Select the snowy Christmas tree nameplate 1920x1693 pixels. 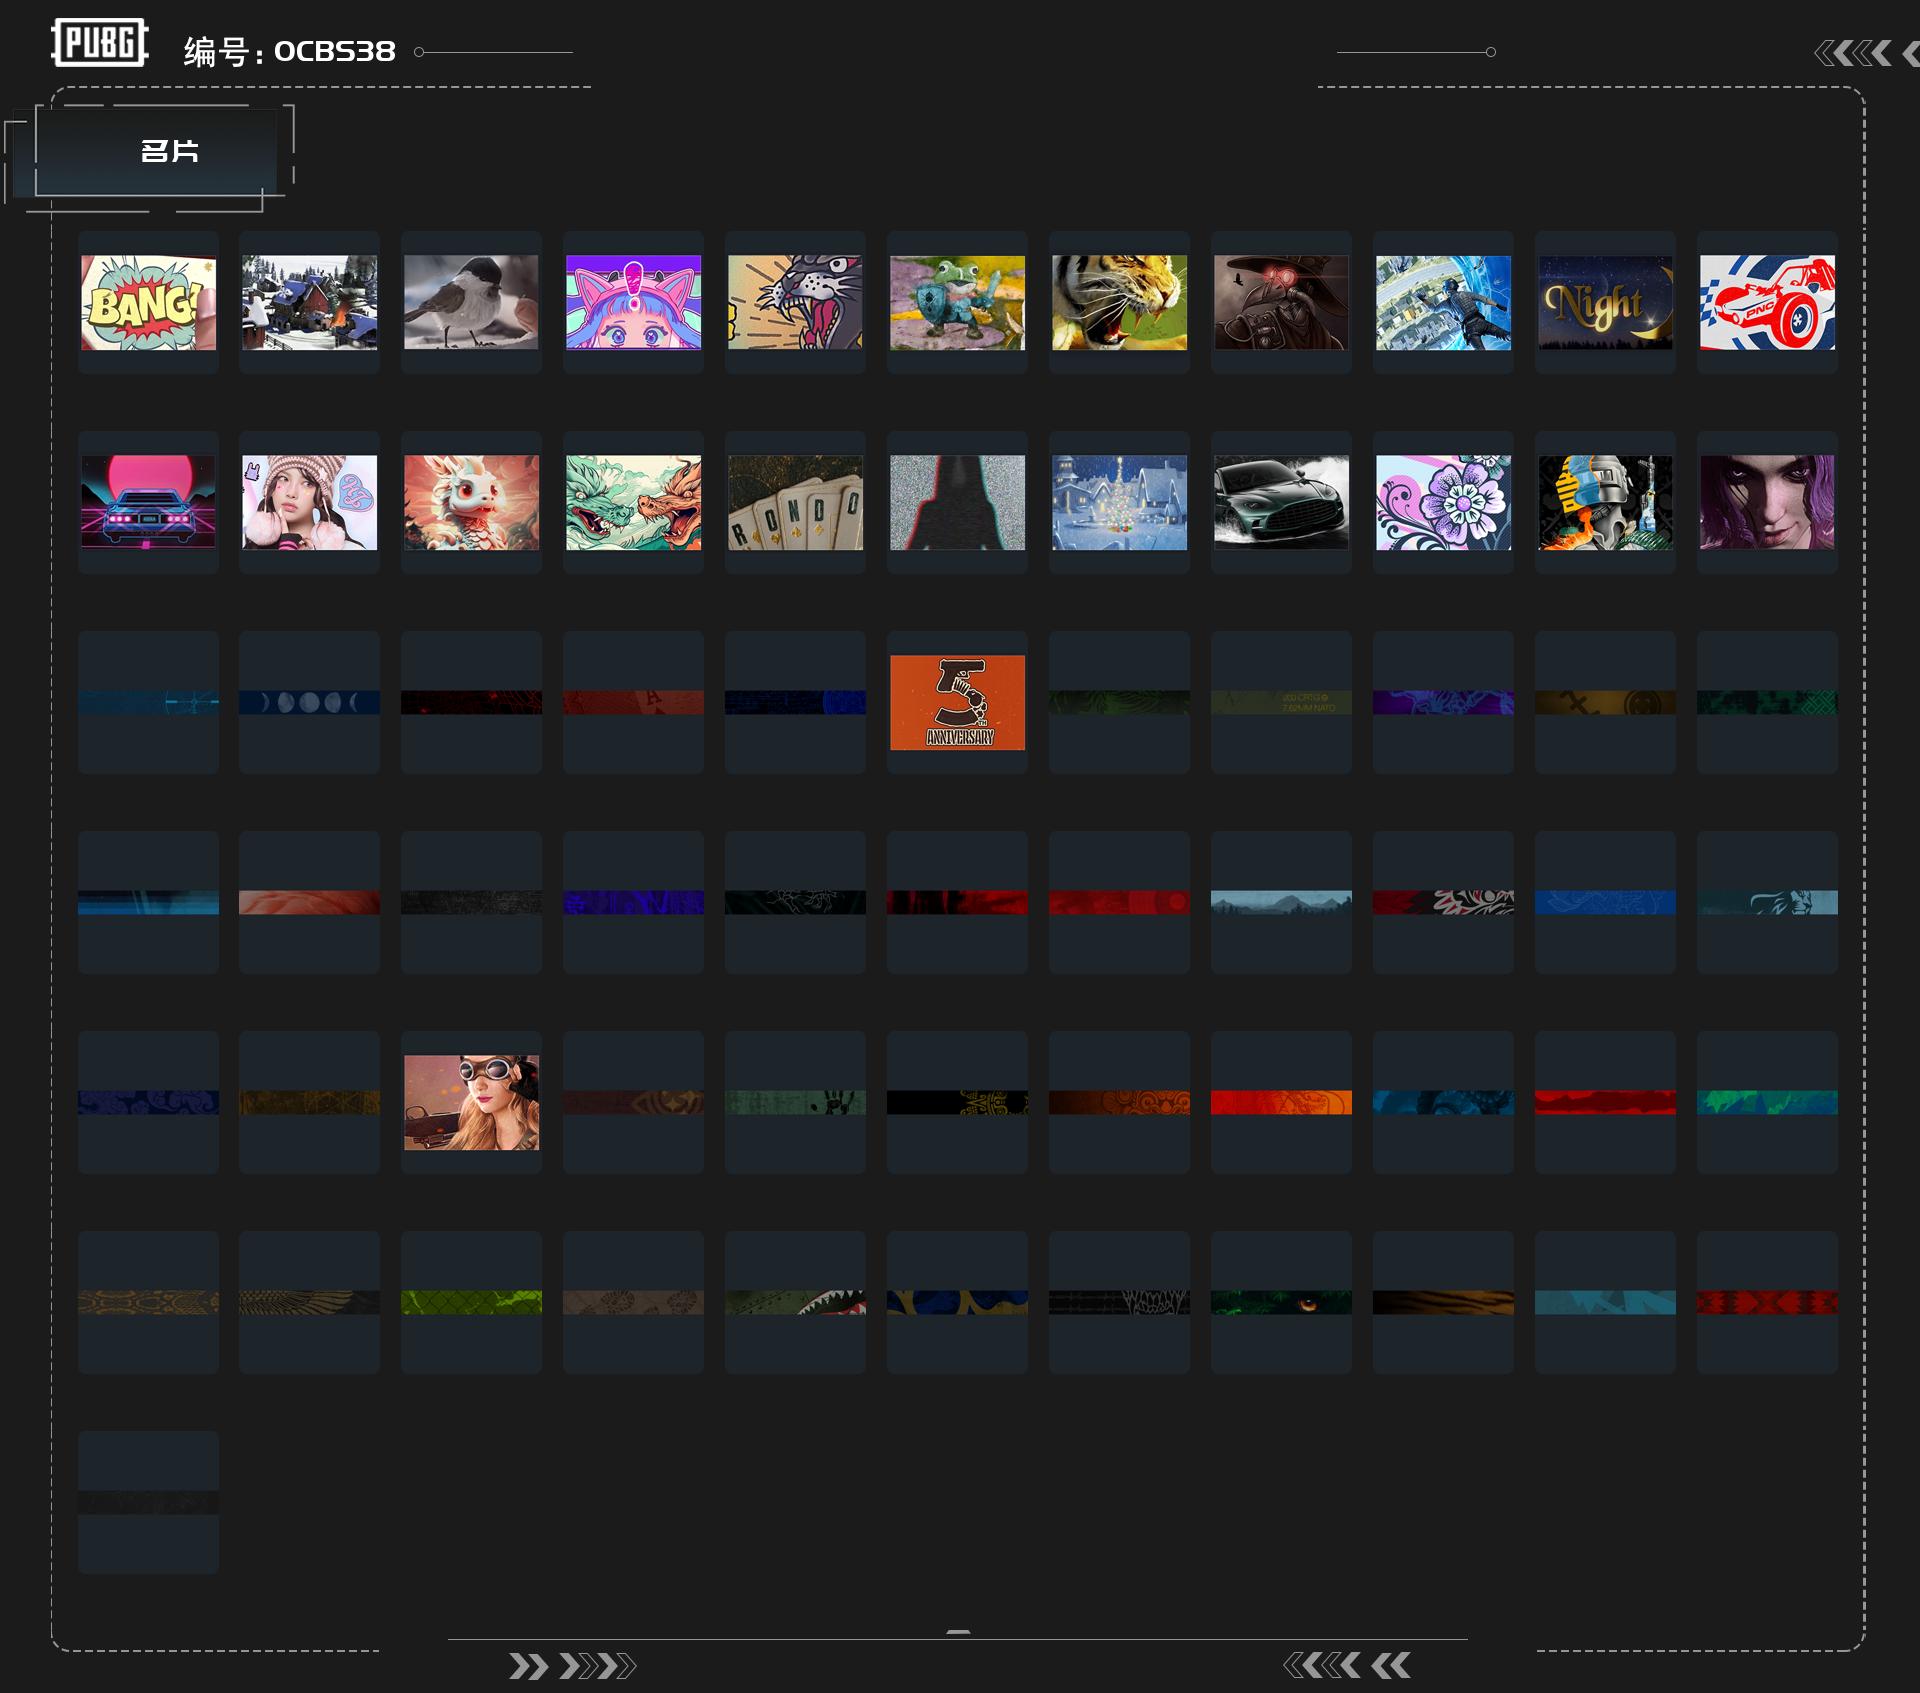(1119, 502)
